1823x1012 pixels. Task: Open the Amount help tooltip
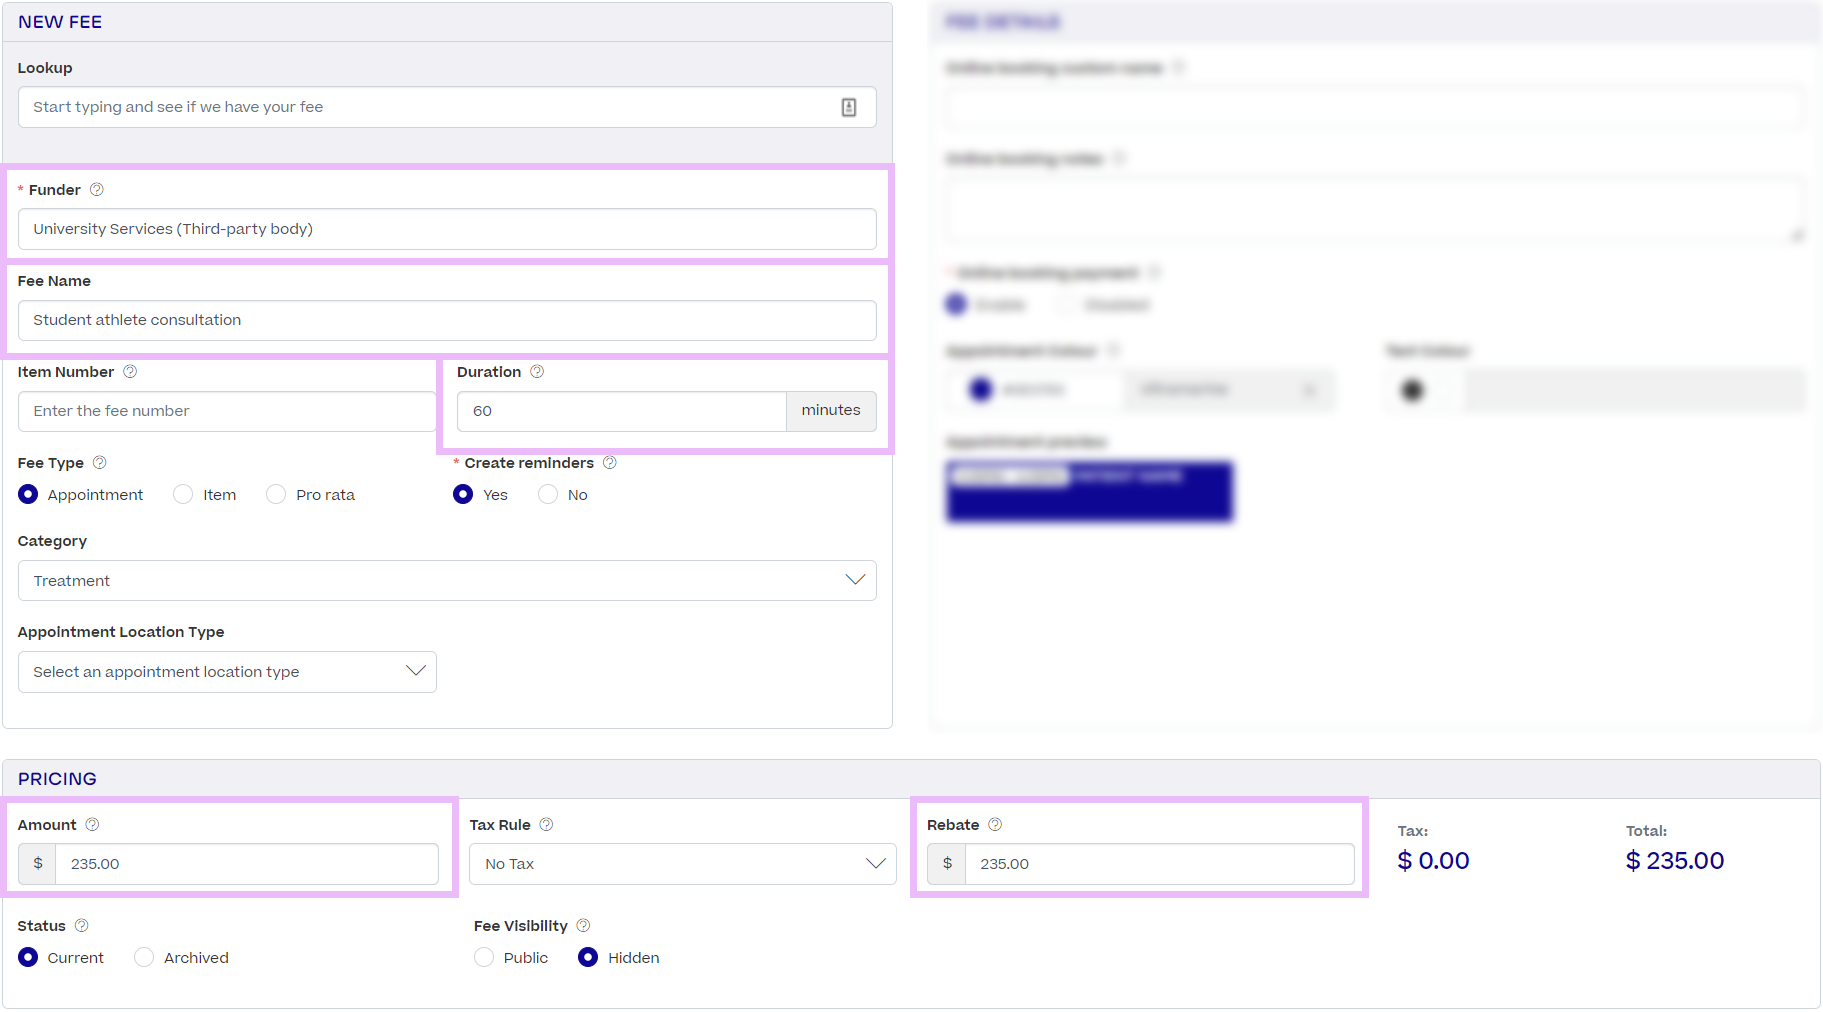click(x=92, y=824)
